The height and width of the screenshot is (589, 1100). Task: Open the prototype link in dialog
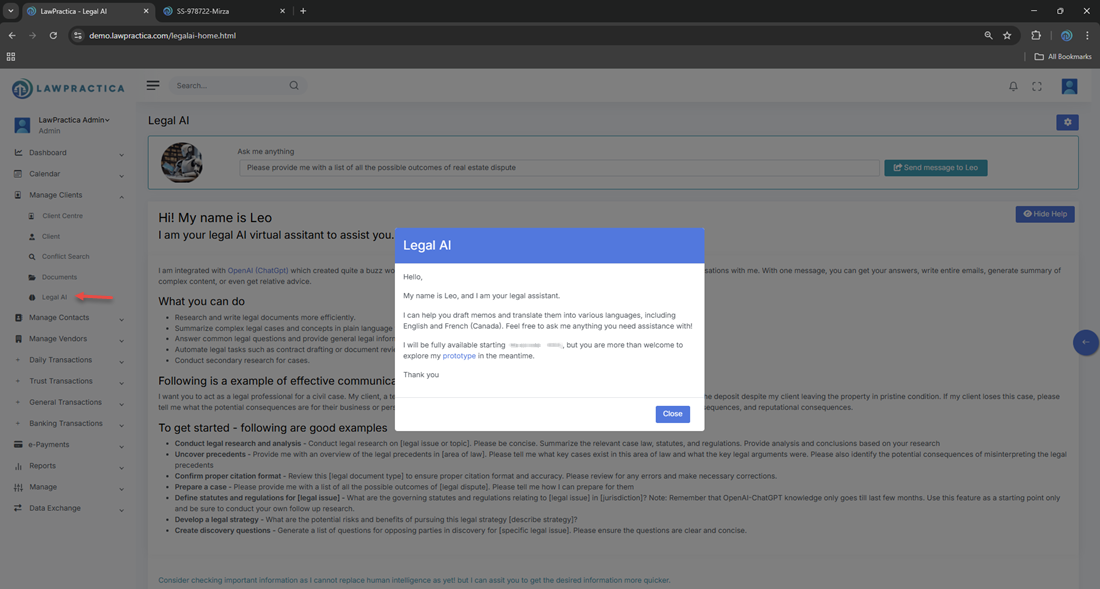459,356
